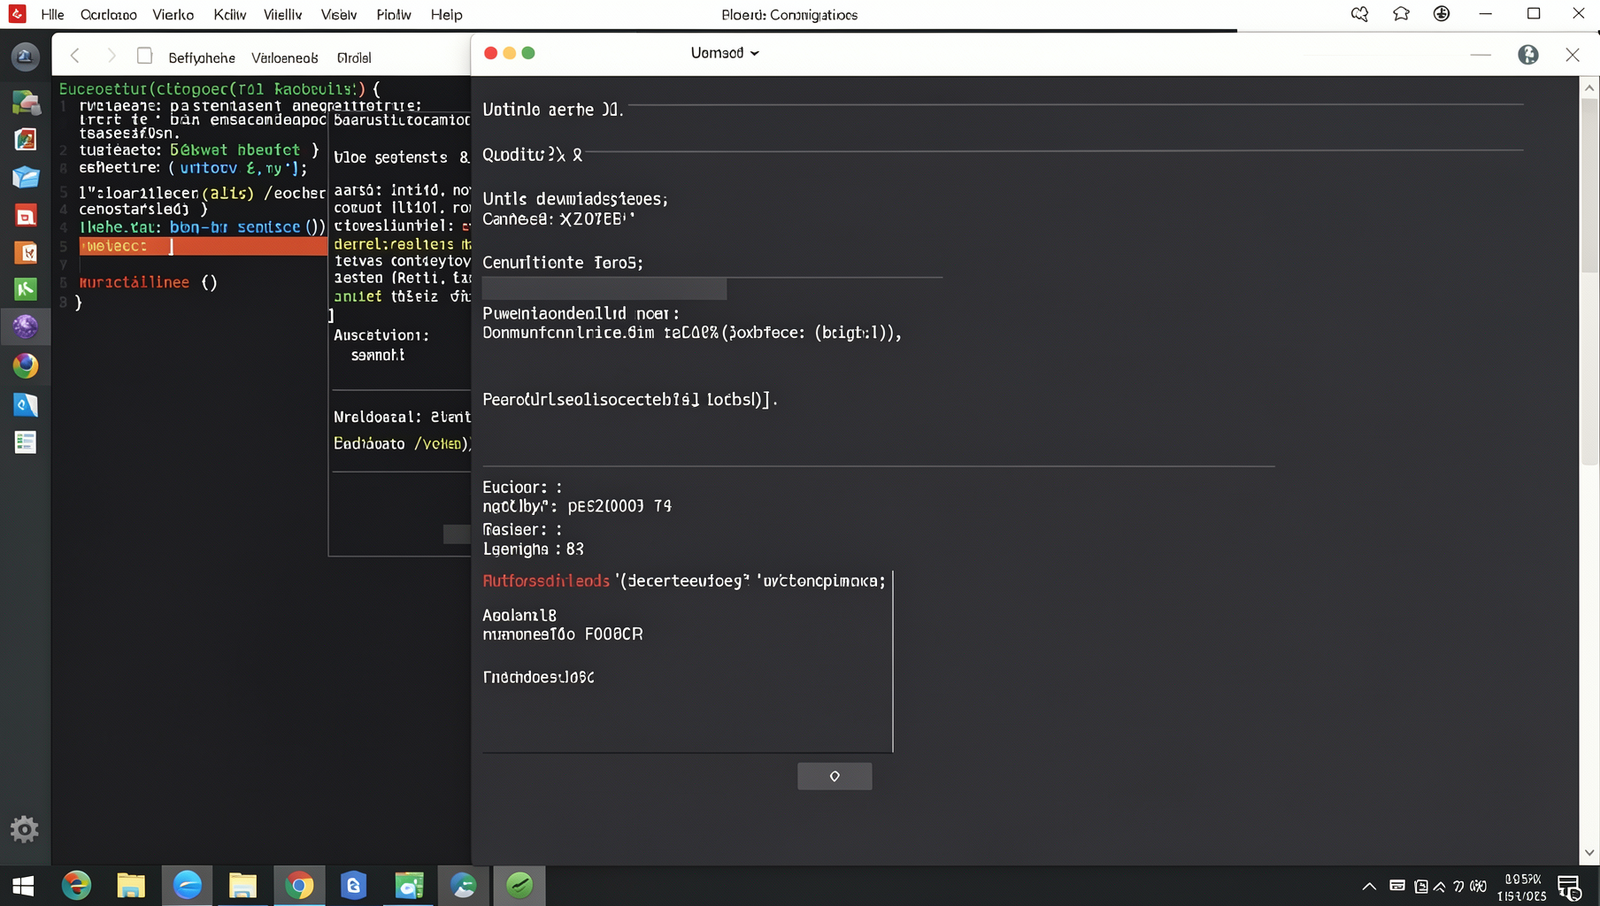Screen dimensions: 1600x906
Task: Click the dash button in the dialog header
Action: pyautogui.click(x=1481, y=55)
